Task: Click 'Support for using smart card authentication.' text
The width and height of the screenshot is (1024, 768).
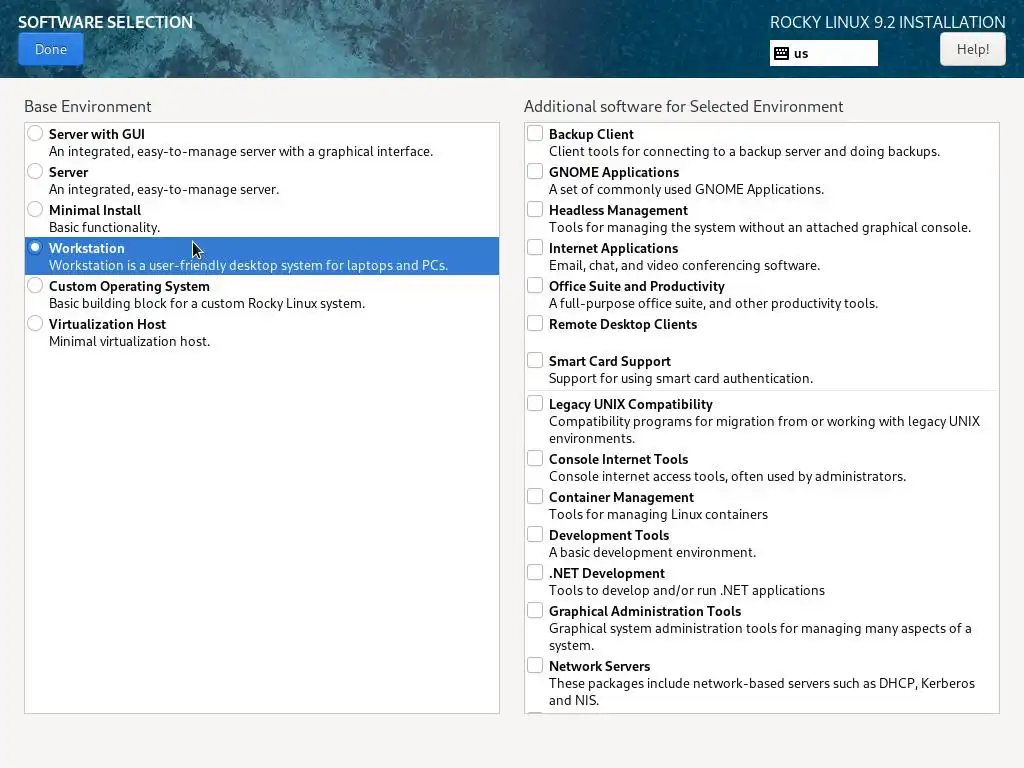Action: (x=681, y=378)
